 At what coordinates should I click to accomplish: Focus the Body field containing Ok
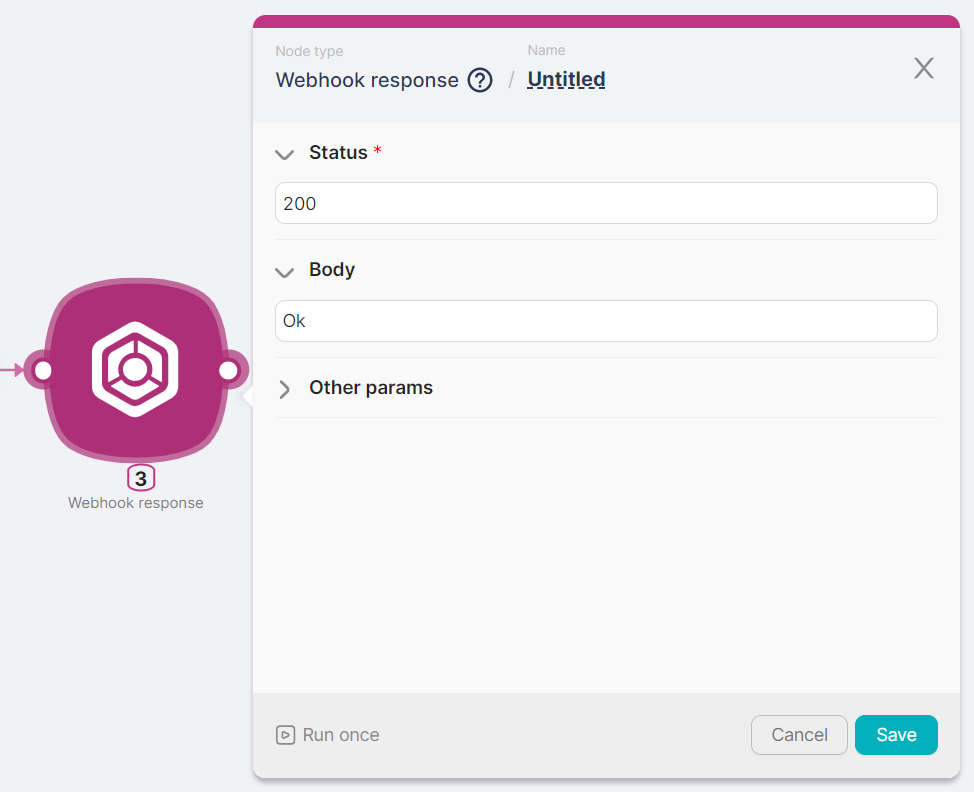[x=605, y=321]
